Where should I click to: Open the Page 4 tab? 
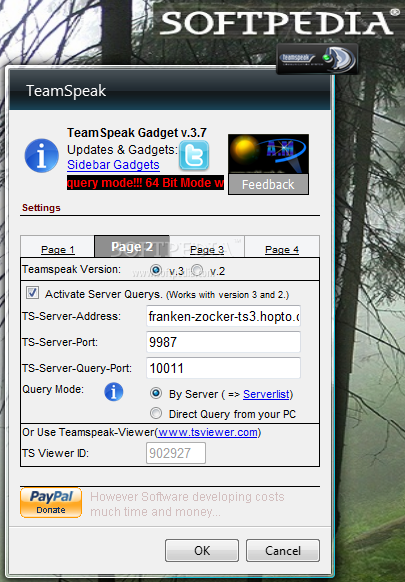click(x=282, y=249)
